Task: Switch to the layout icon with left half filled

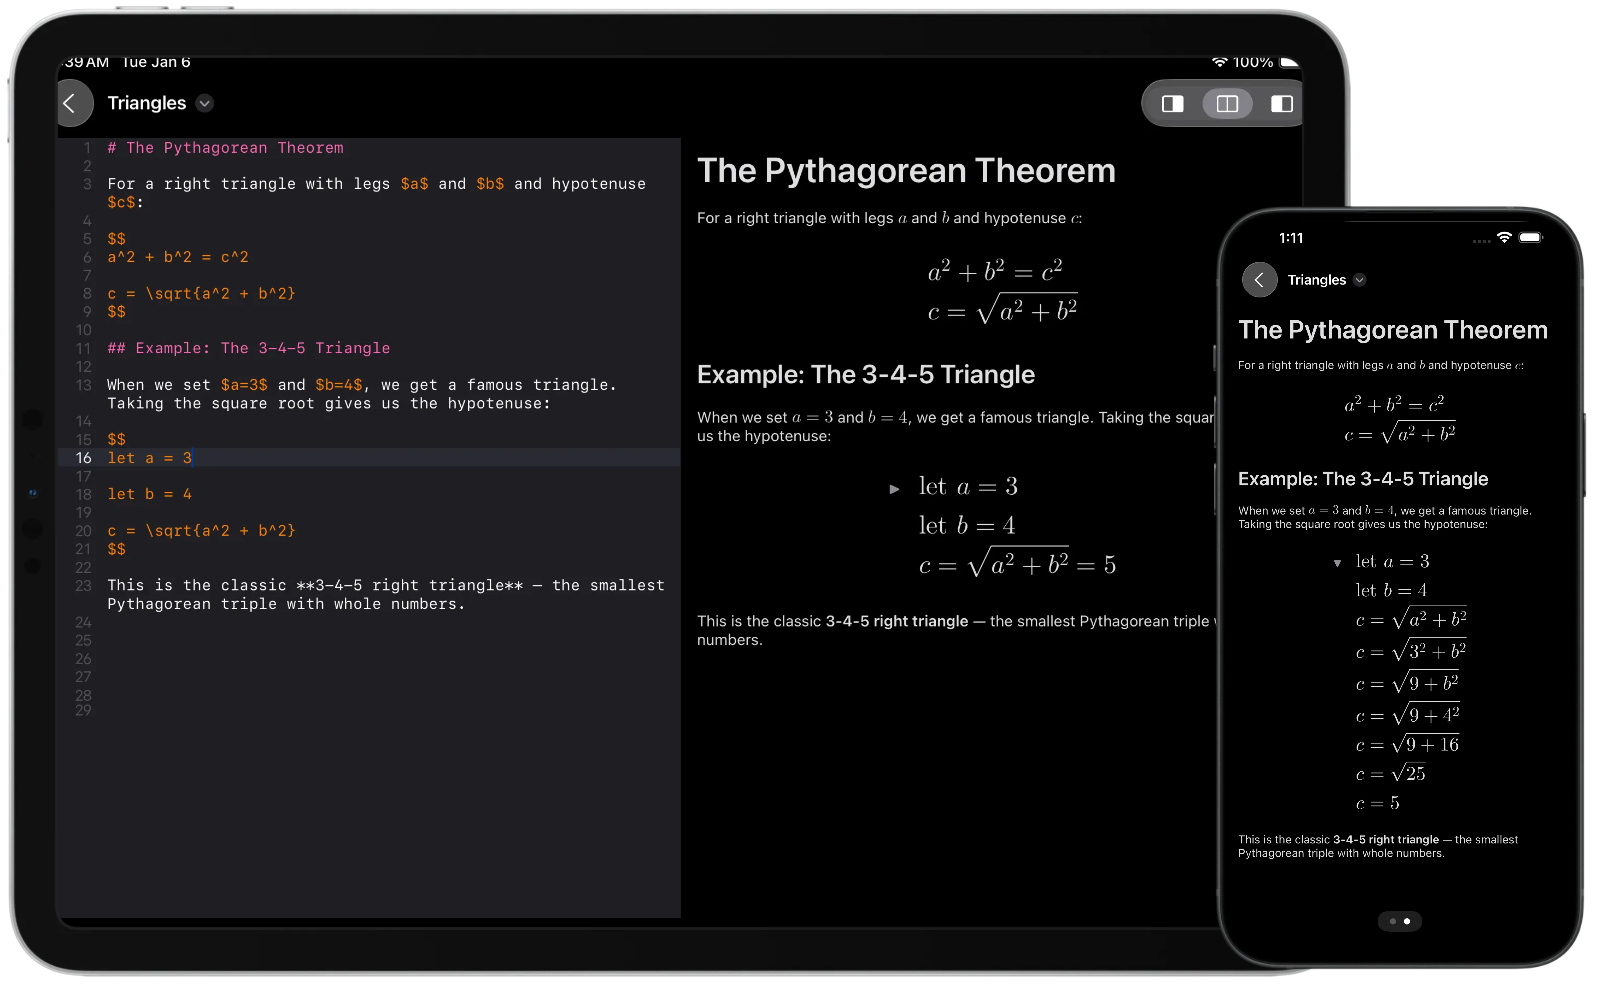Action: [1173, 104]
